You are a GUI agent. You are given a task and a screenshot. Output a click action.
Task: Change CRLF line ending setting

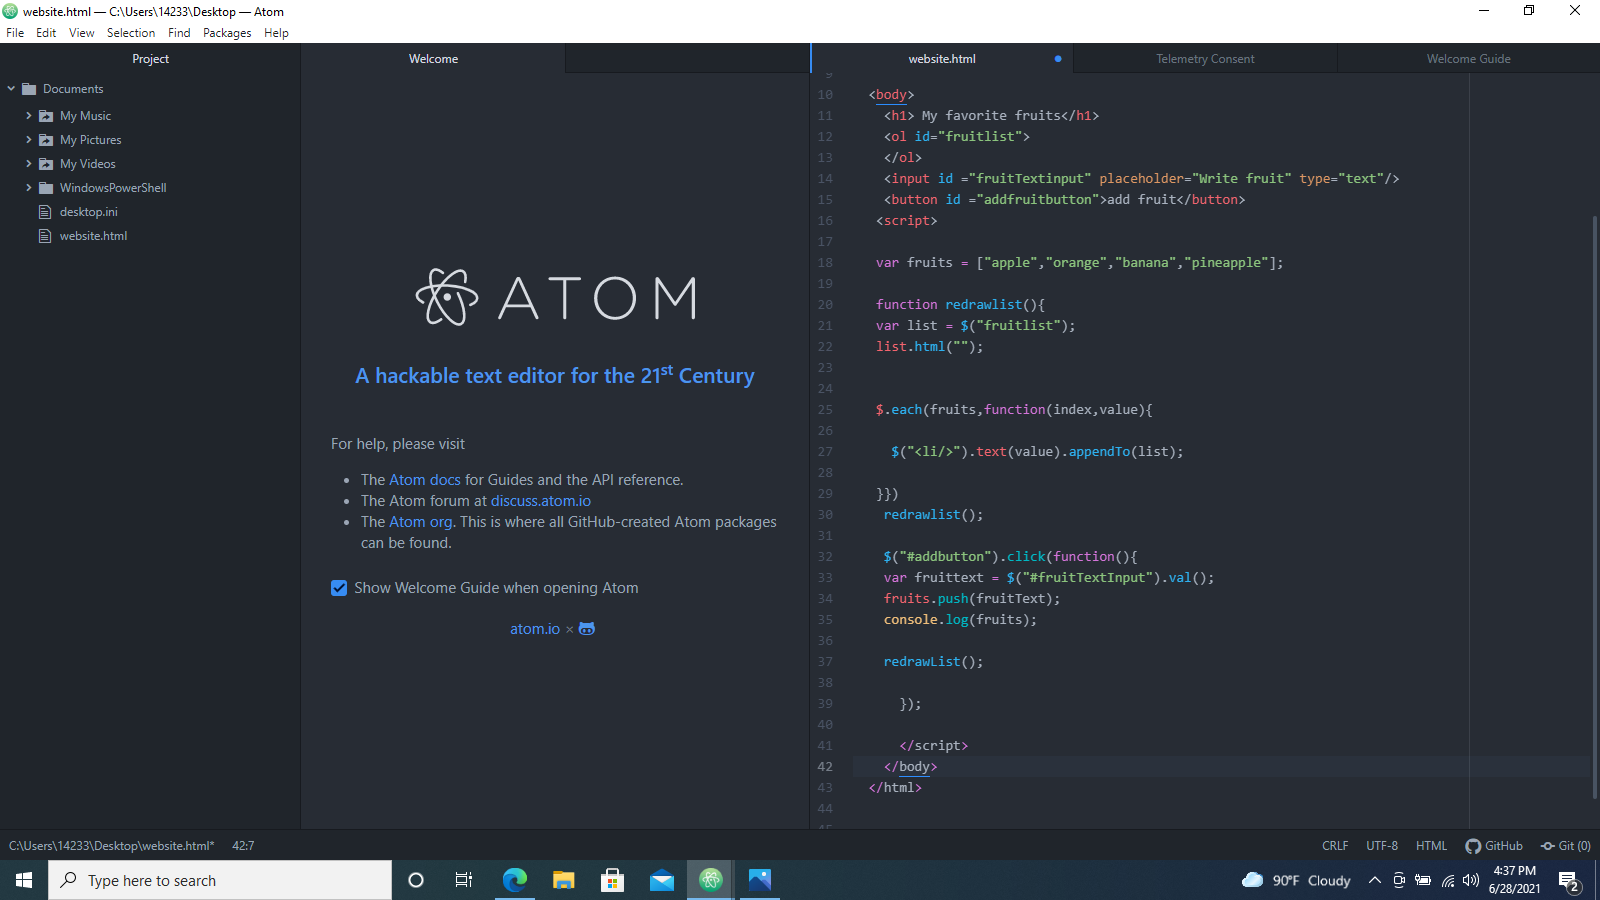[1335, 846]
